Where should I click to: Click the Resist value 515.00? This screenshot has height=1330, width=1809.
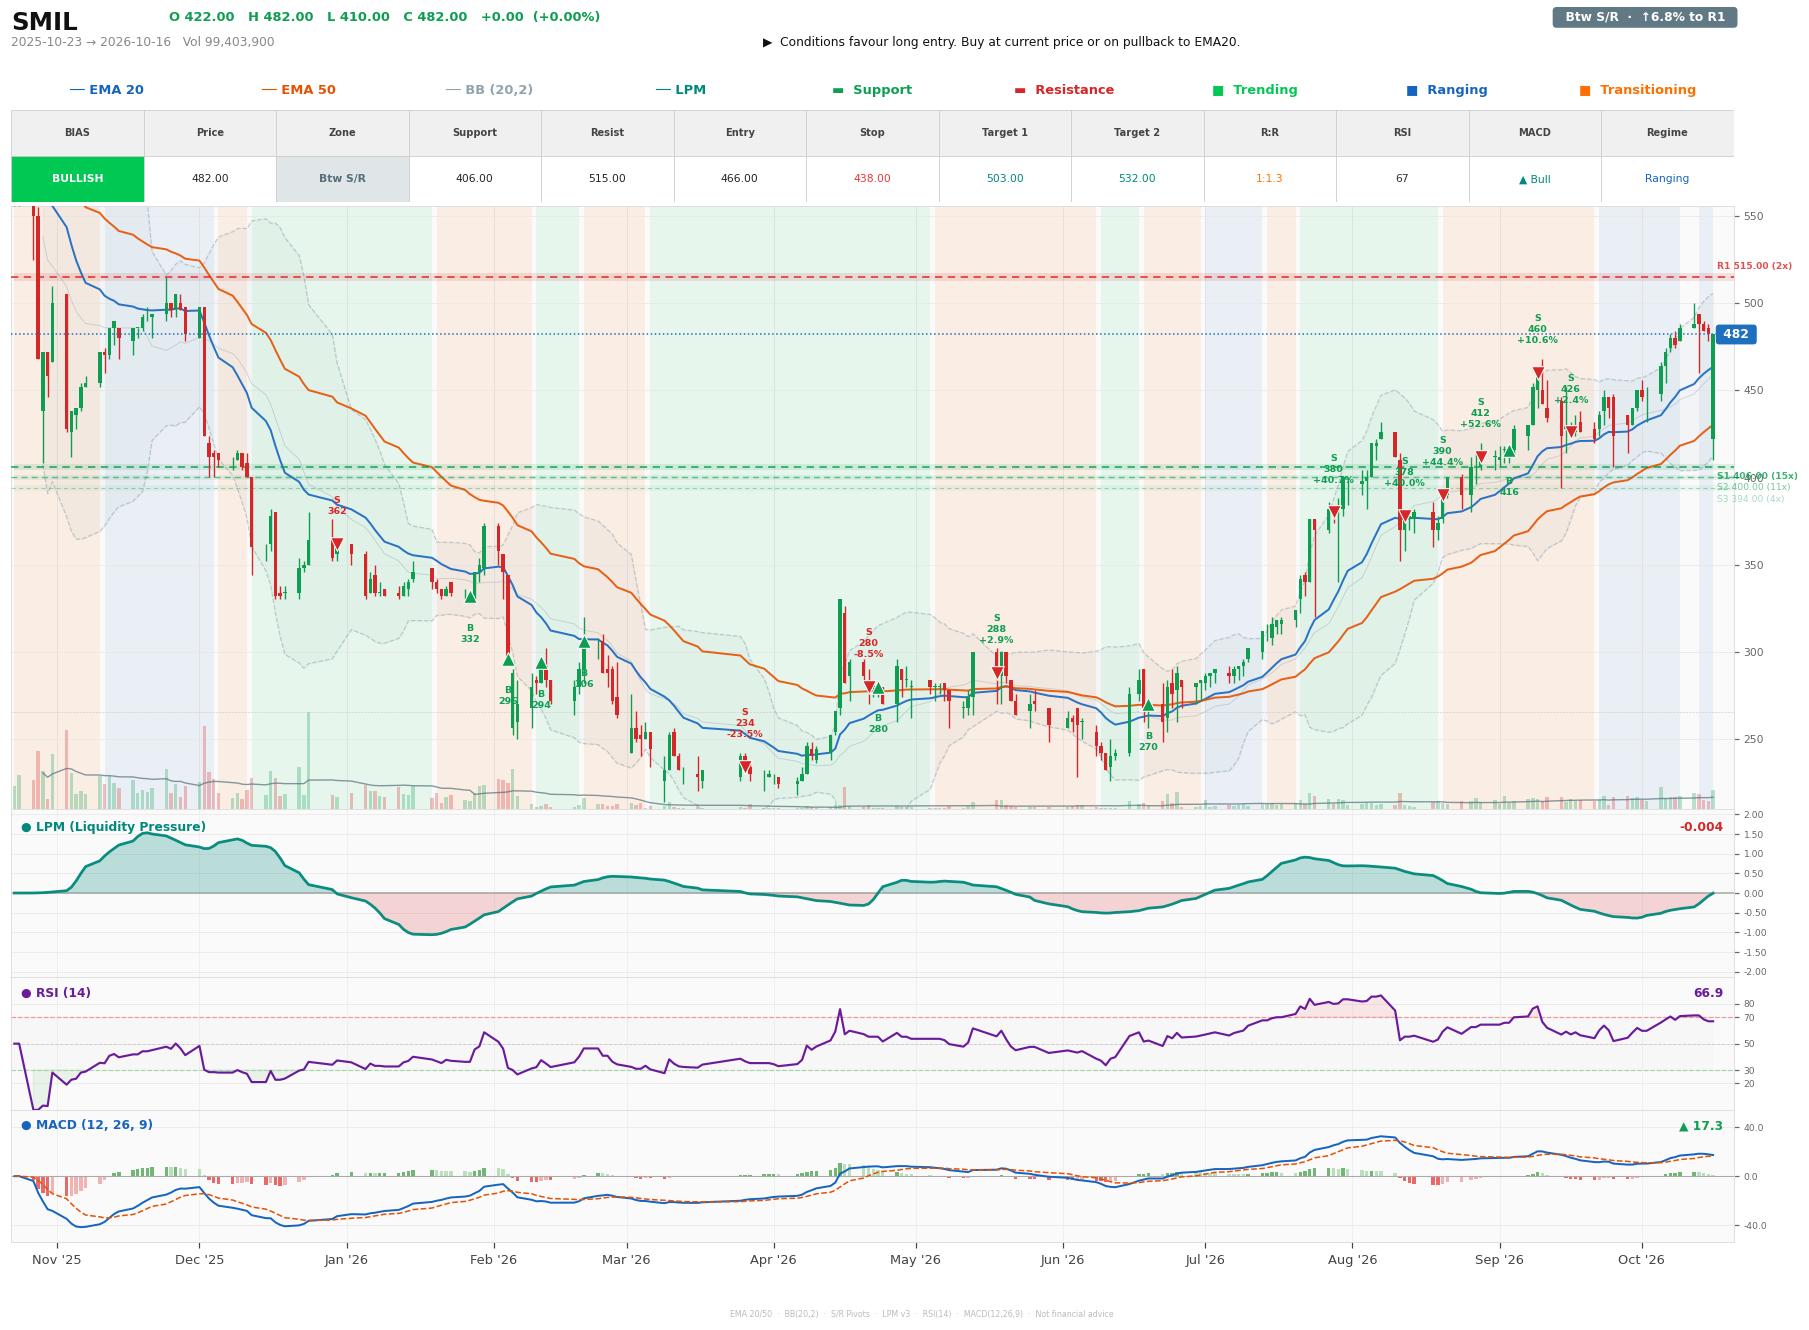click(x=607, y=179)
